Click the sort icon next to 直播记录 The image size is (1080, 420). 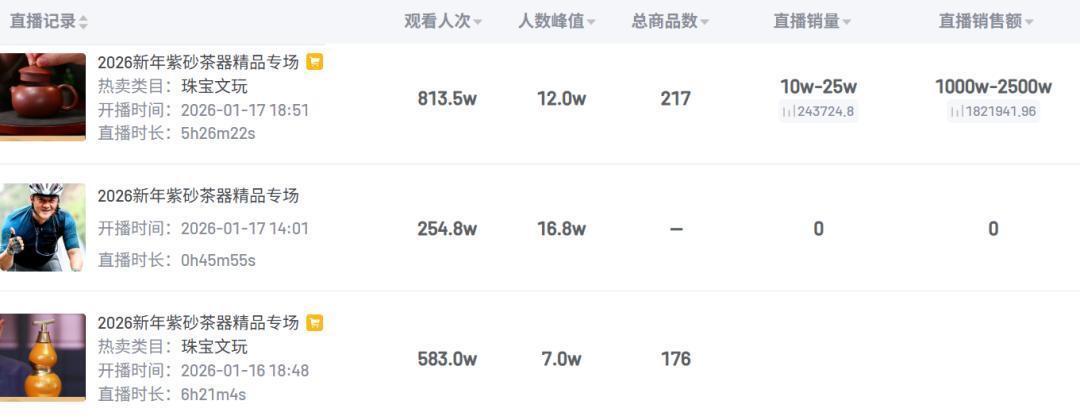83,22
